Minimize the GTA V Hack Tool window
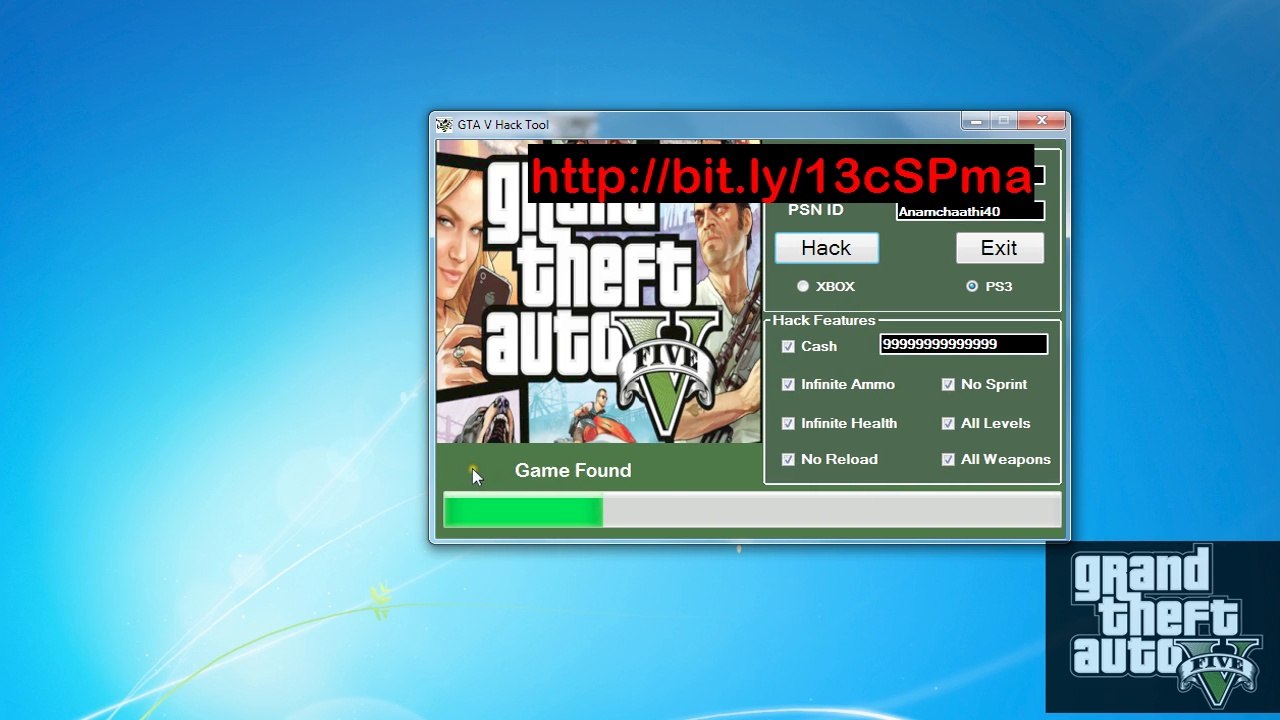 click(x=975, y=121)
